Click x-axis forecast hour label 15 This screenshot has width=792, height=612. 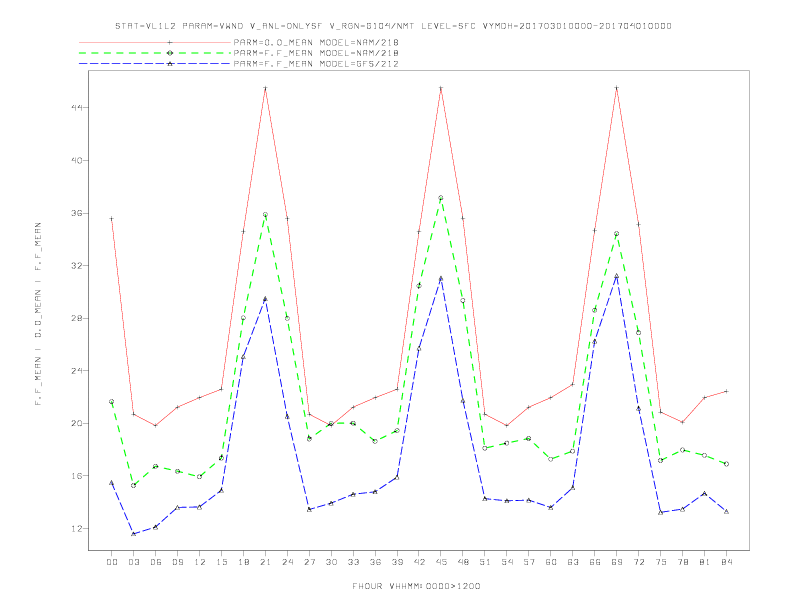[x=221, y=562]
